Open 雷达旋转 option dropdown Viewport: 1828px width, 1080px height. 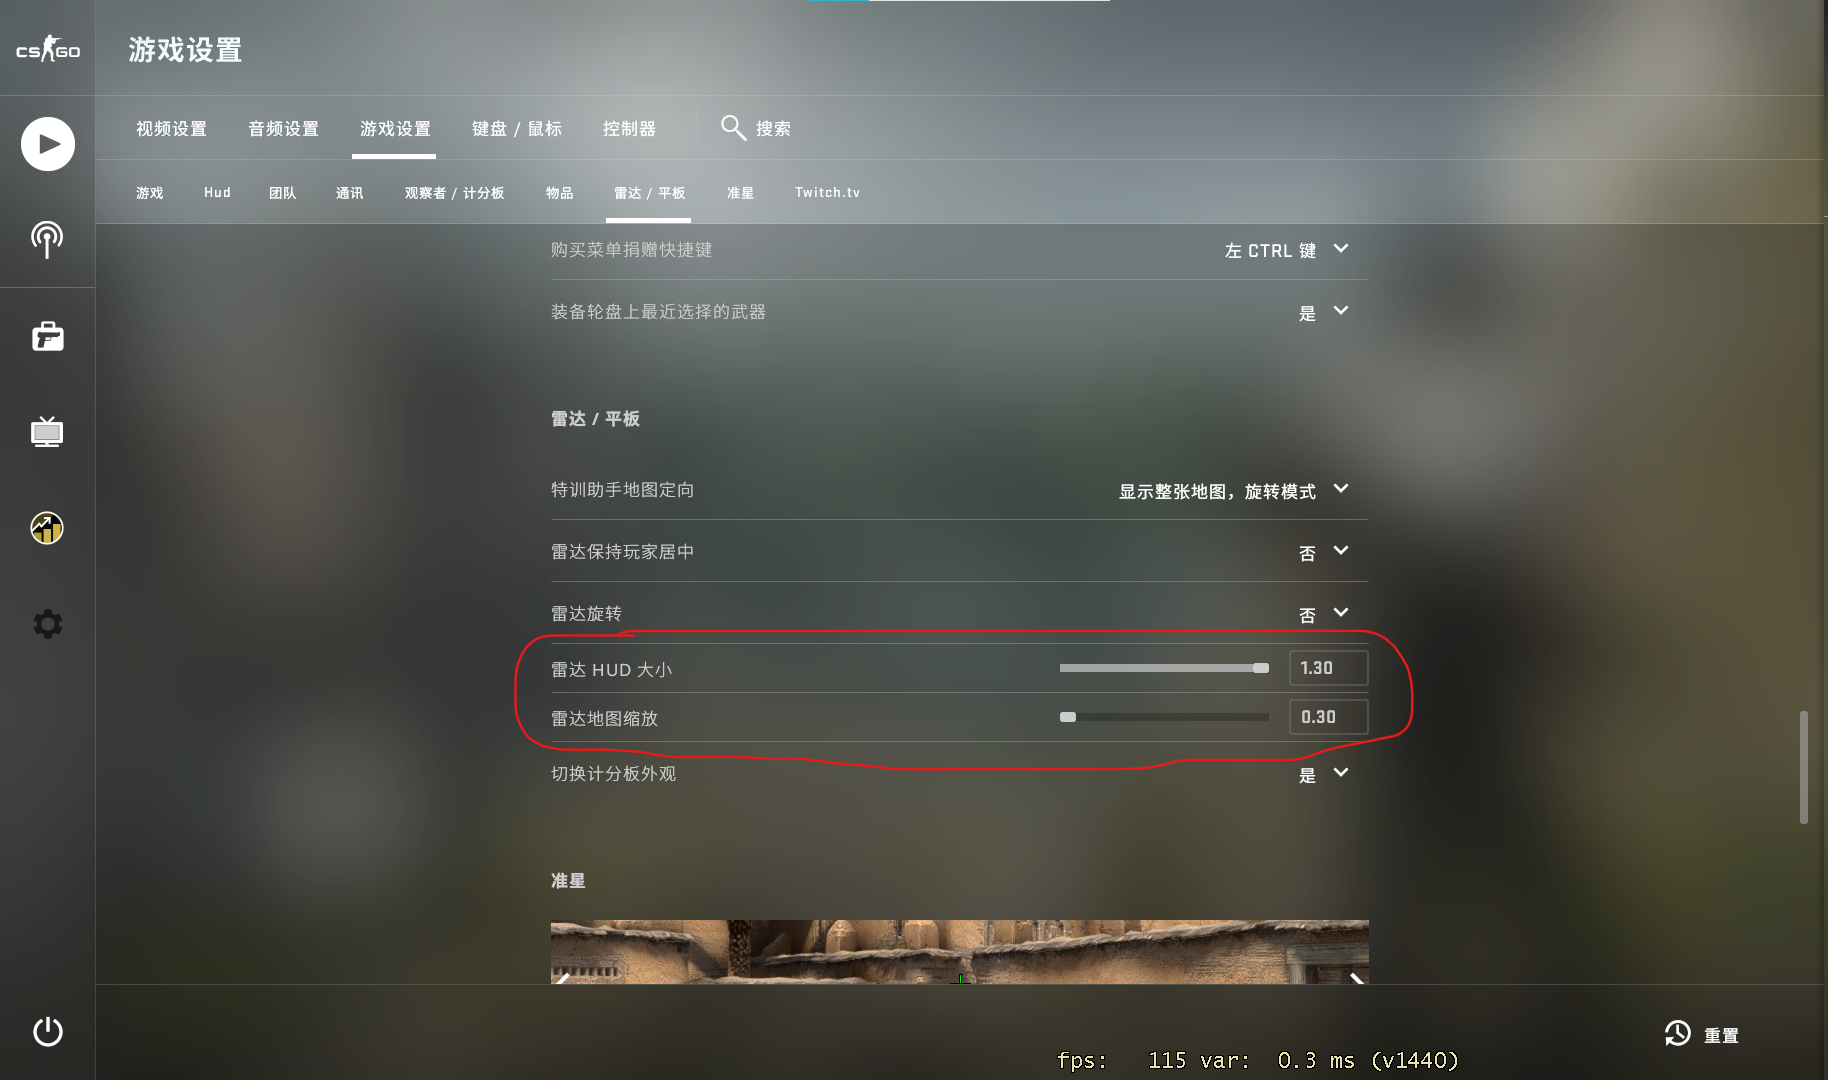[1324, 615]
